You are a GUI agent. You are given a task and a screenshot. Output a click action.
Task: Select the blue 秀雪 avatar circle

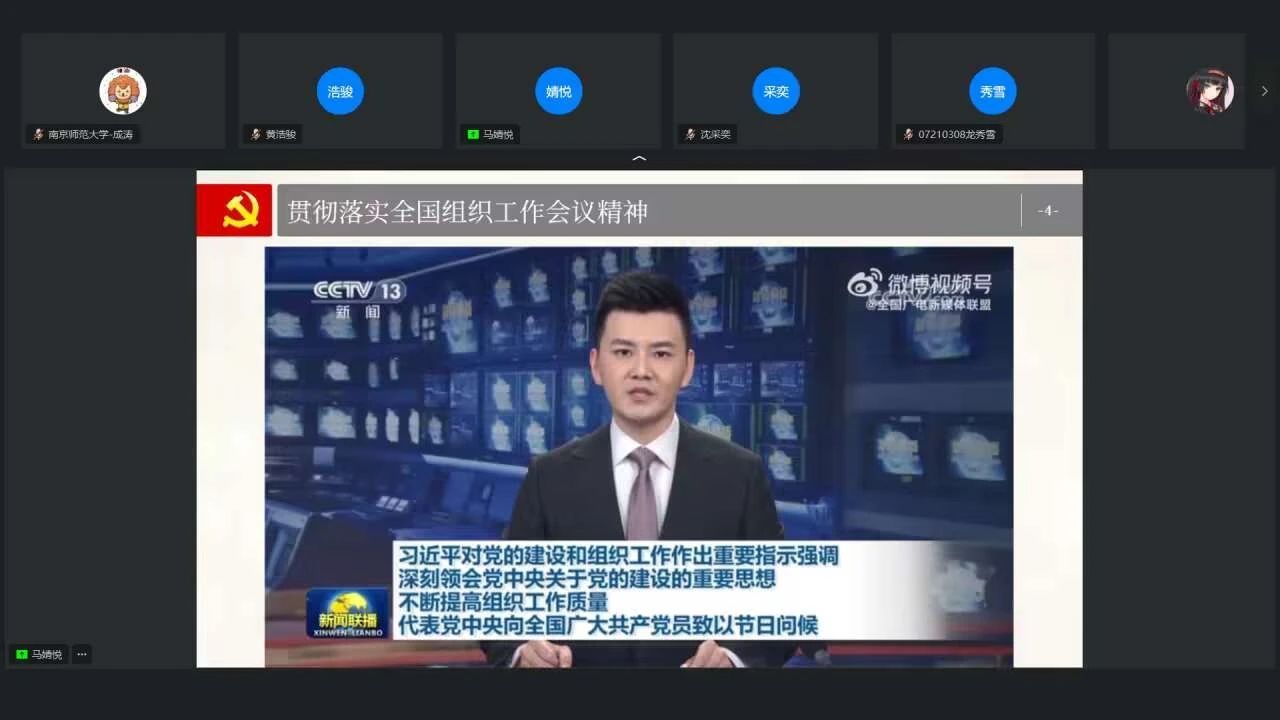tap(992, 91)
